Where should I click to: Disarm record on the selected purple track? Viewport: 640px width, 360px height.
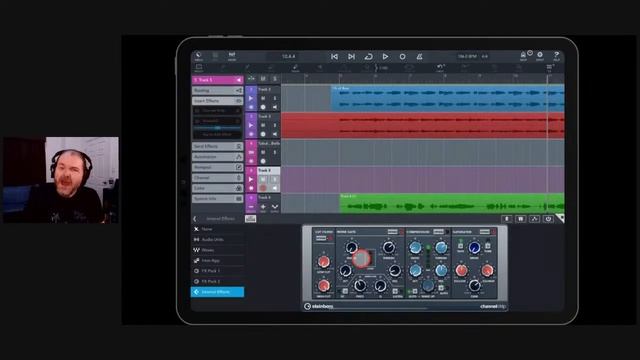click(263, 188)
